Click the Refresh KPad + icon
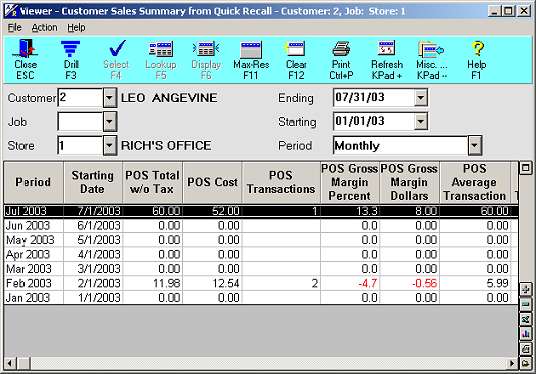 387,59
